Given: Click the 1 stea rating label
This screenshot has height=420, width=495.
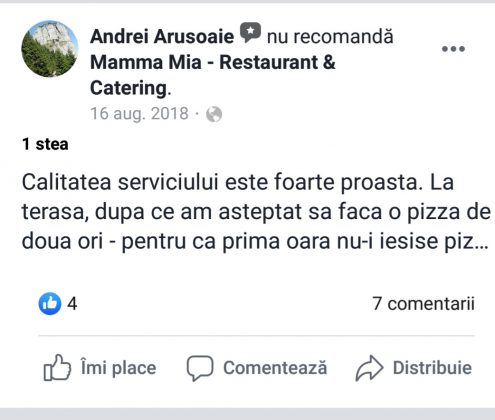Looking at the screenshot, I should pyautogui.click(x=45, y=144).
